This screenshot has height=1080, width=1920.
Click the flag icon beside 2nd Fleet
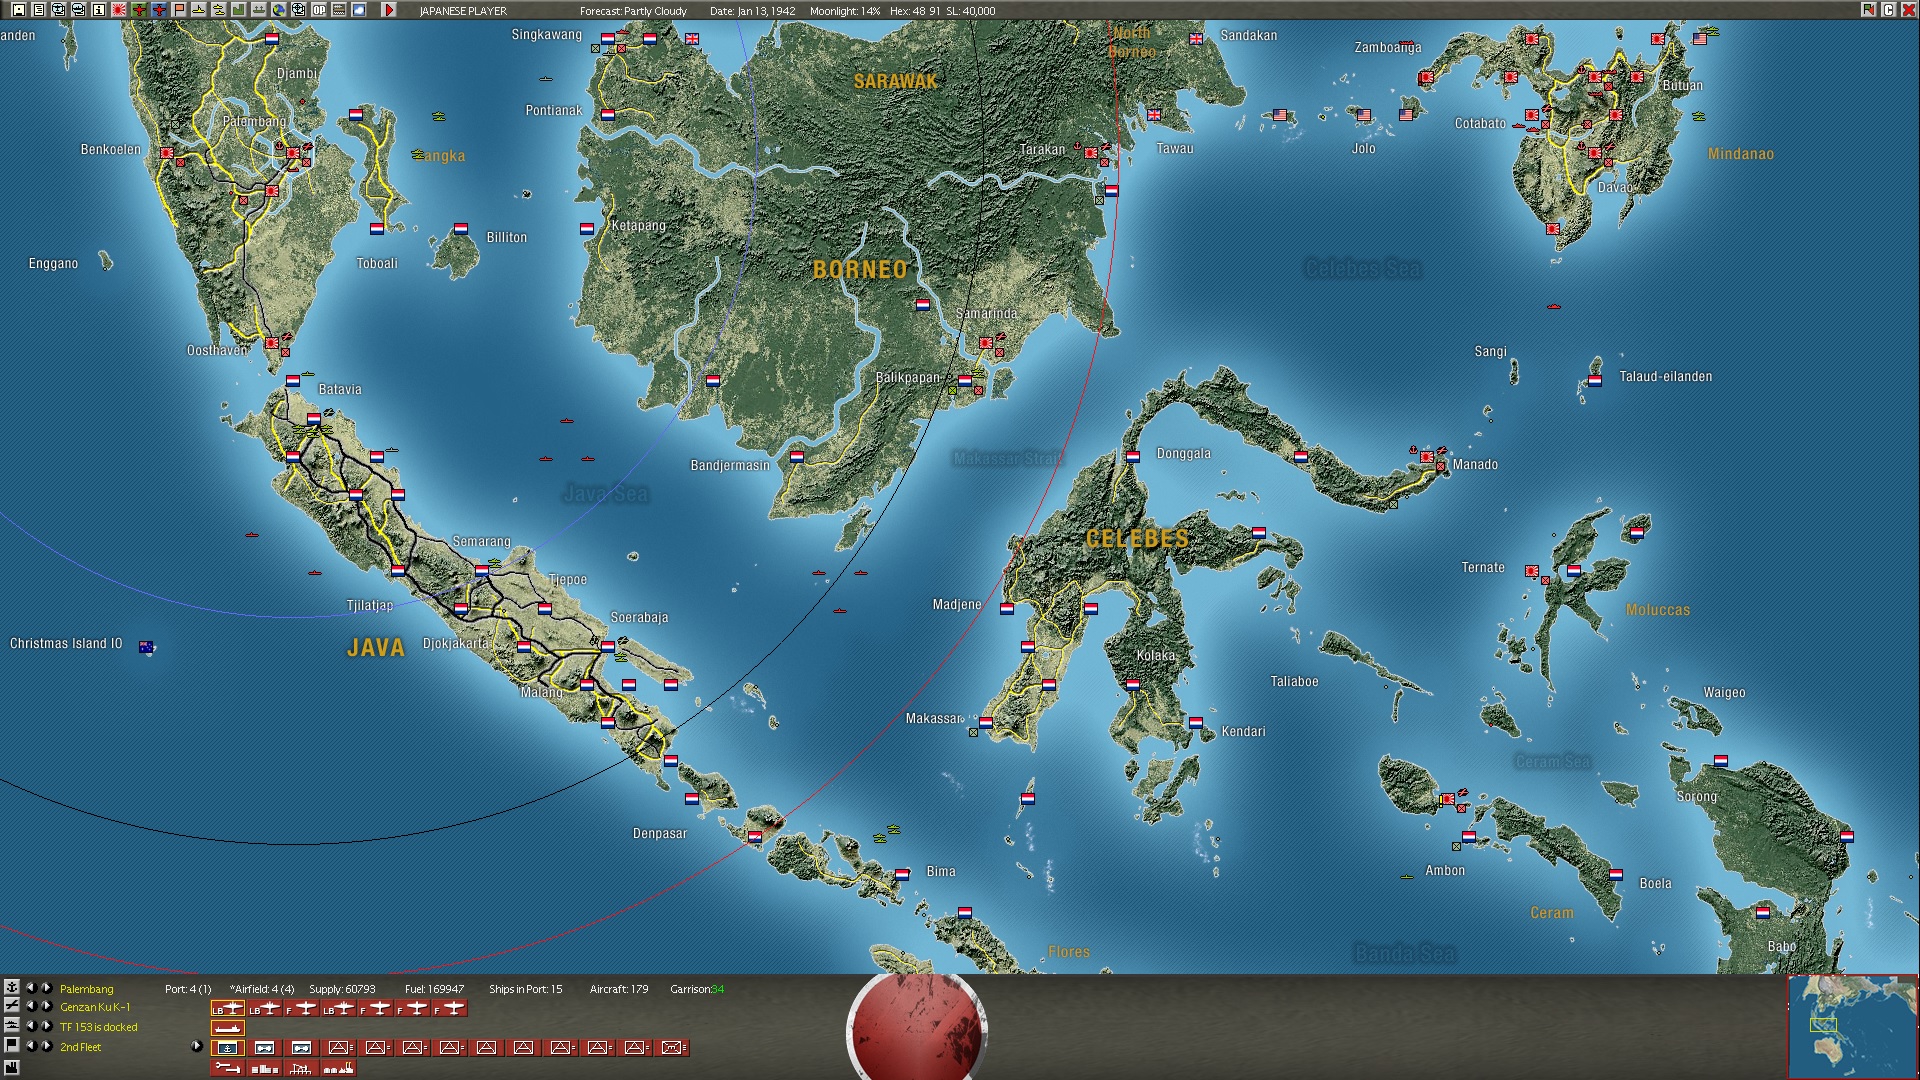click(12, 1045)
